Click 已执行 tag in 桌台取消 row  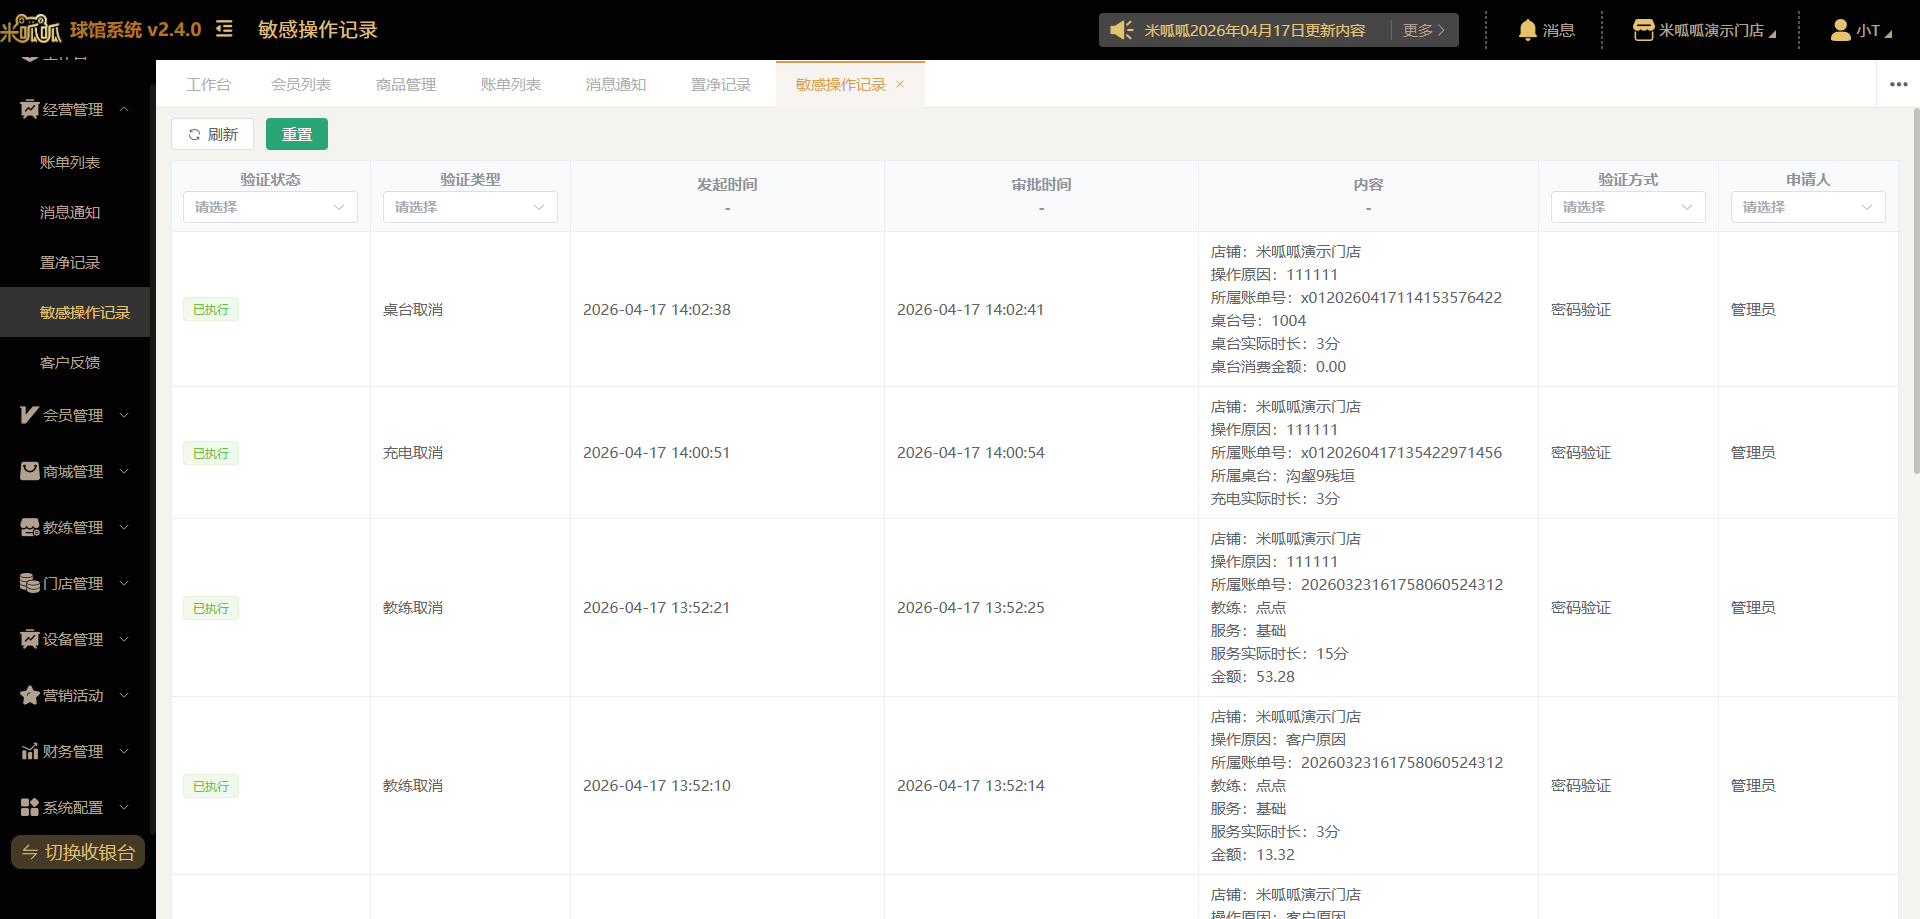click(211, 309)
